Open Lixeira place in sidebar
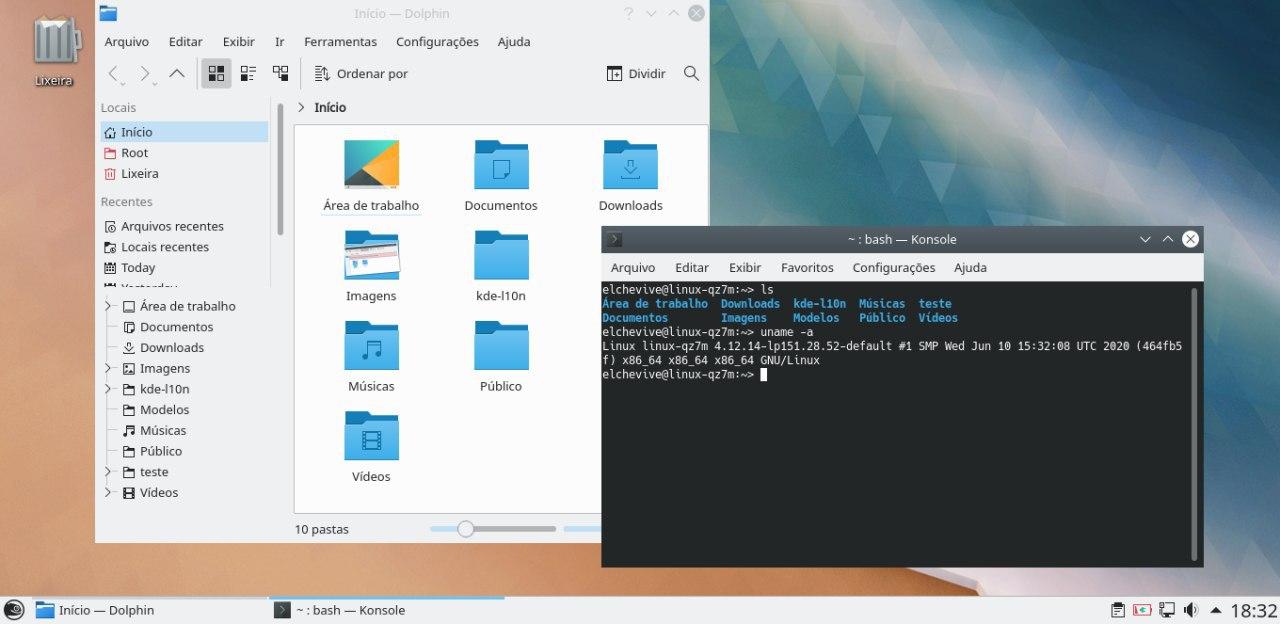Viewport: 1280px width, 624px height. click(184, 174)
